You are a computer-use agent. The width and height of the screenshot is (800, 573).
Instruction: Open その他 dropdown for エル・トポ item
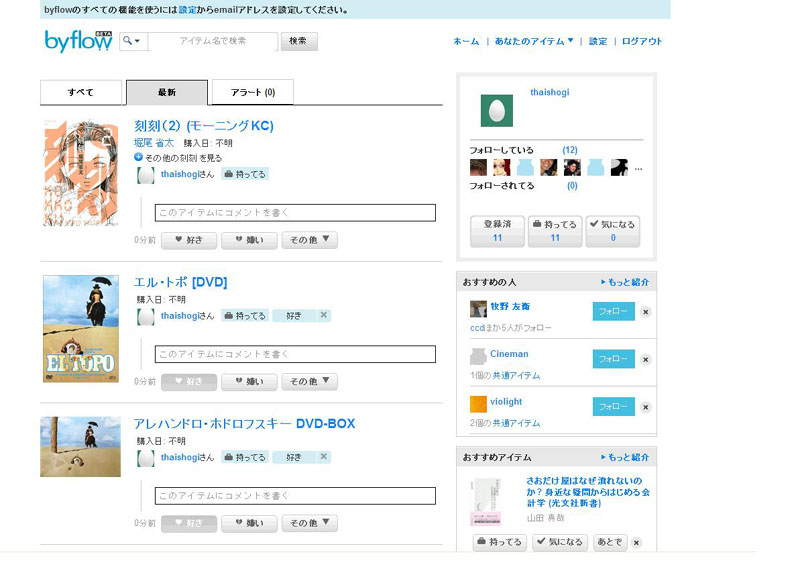point(310,382)
